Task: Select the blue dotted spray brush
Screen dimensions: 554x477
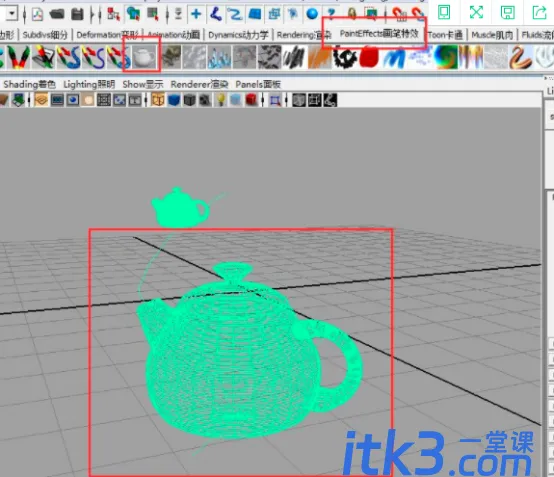Action: (x=419, y=57)
